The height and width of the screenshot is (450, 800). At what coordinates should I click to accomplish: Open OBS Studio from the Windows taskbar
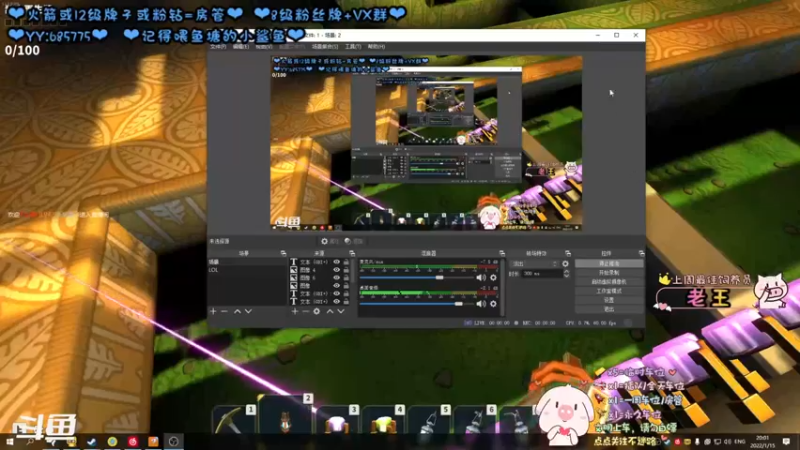coord(173,441)
